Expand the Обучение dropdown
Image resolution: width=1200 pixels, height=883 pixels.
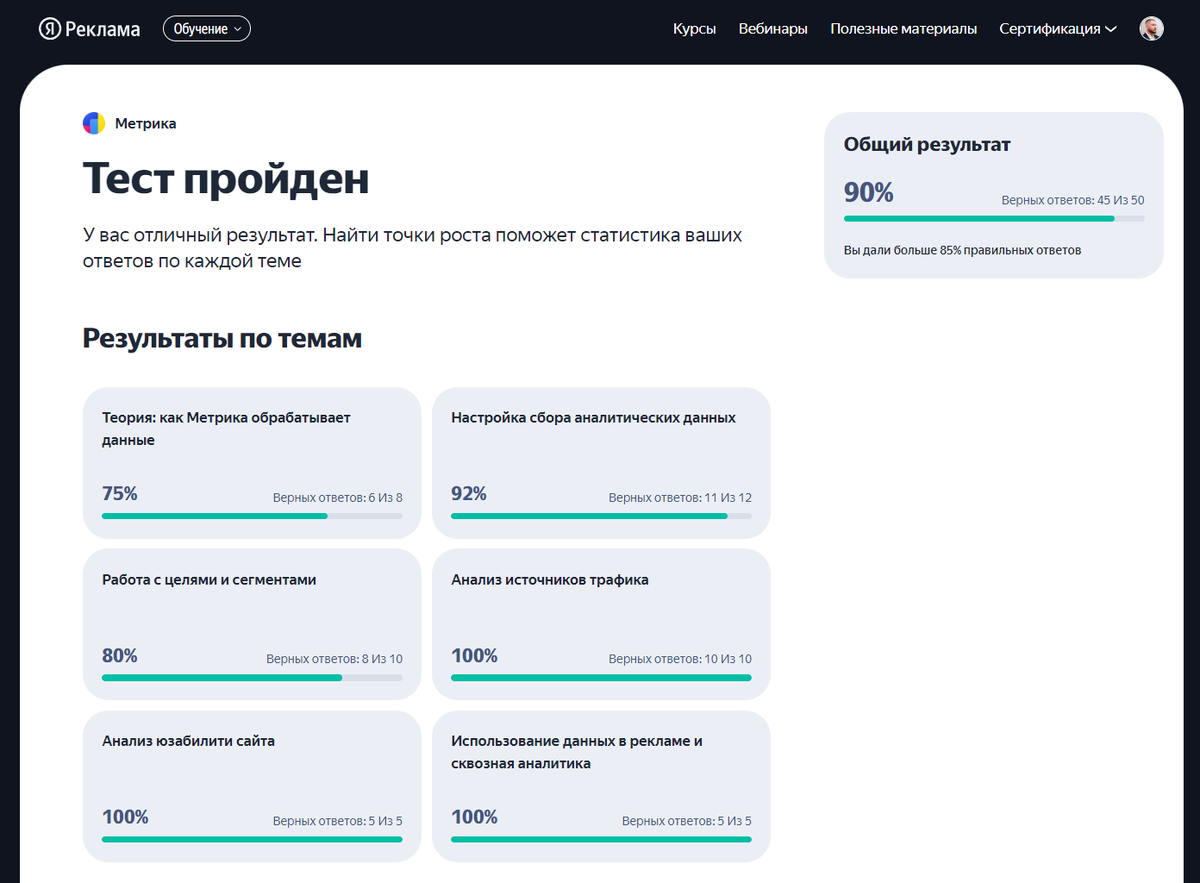pos(207,29)
